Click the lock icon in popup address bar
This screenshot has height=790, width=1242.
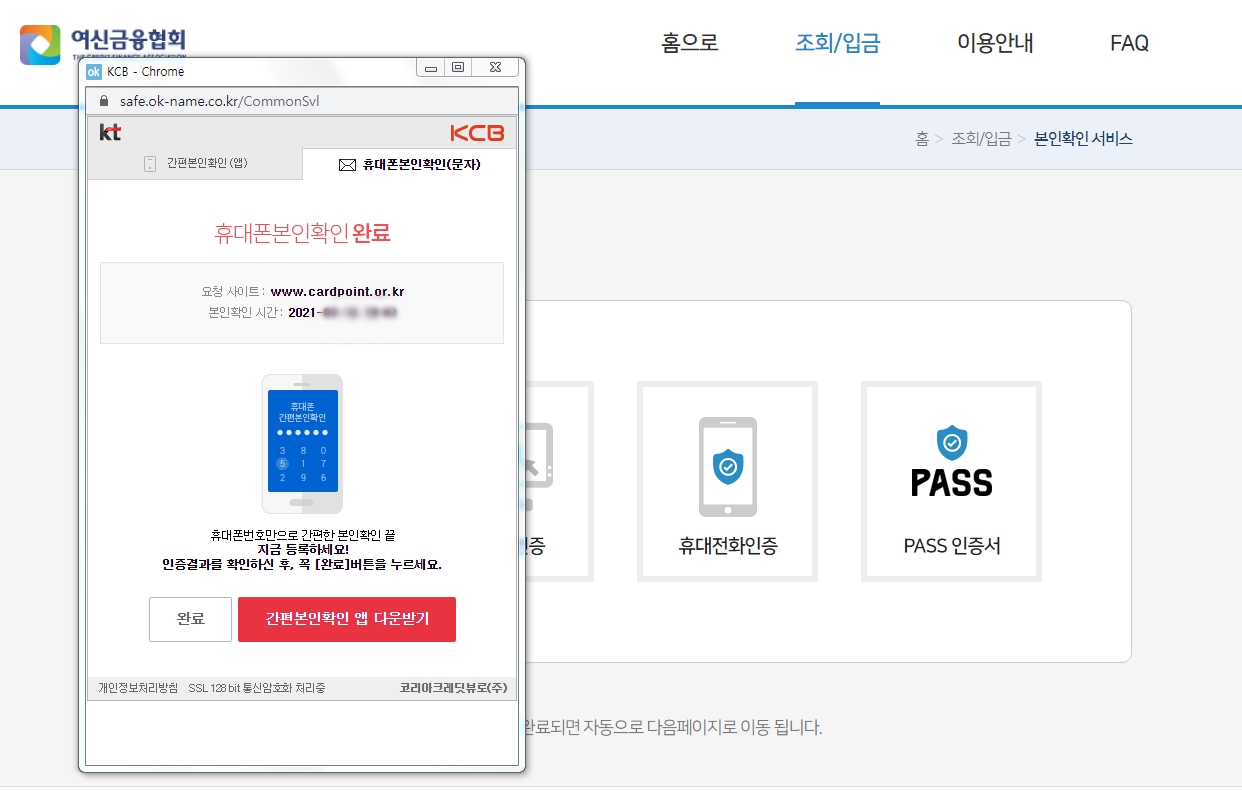102,101
